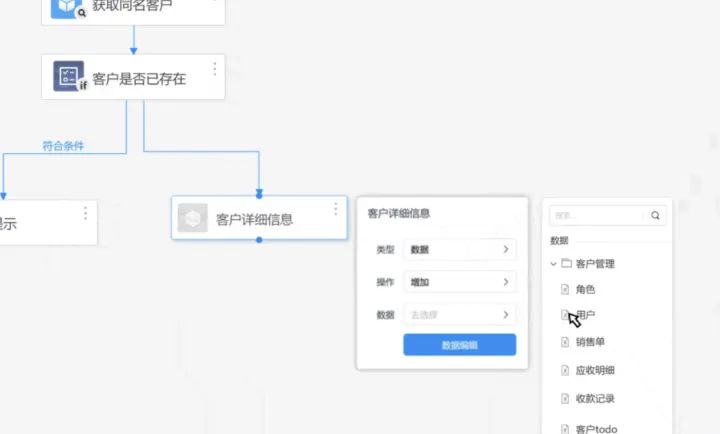
Task: Select 角色 in the data list
Action: click(x=585, y=290)
